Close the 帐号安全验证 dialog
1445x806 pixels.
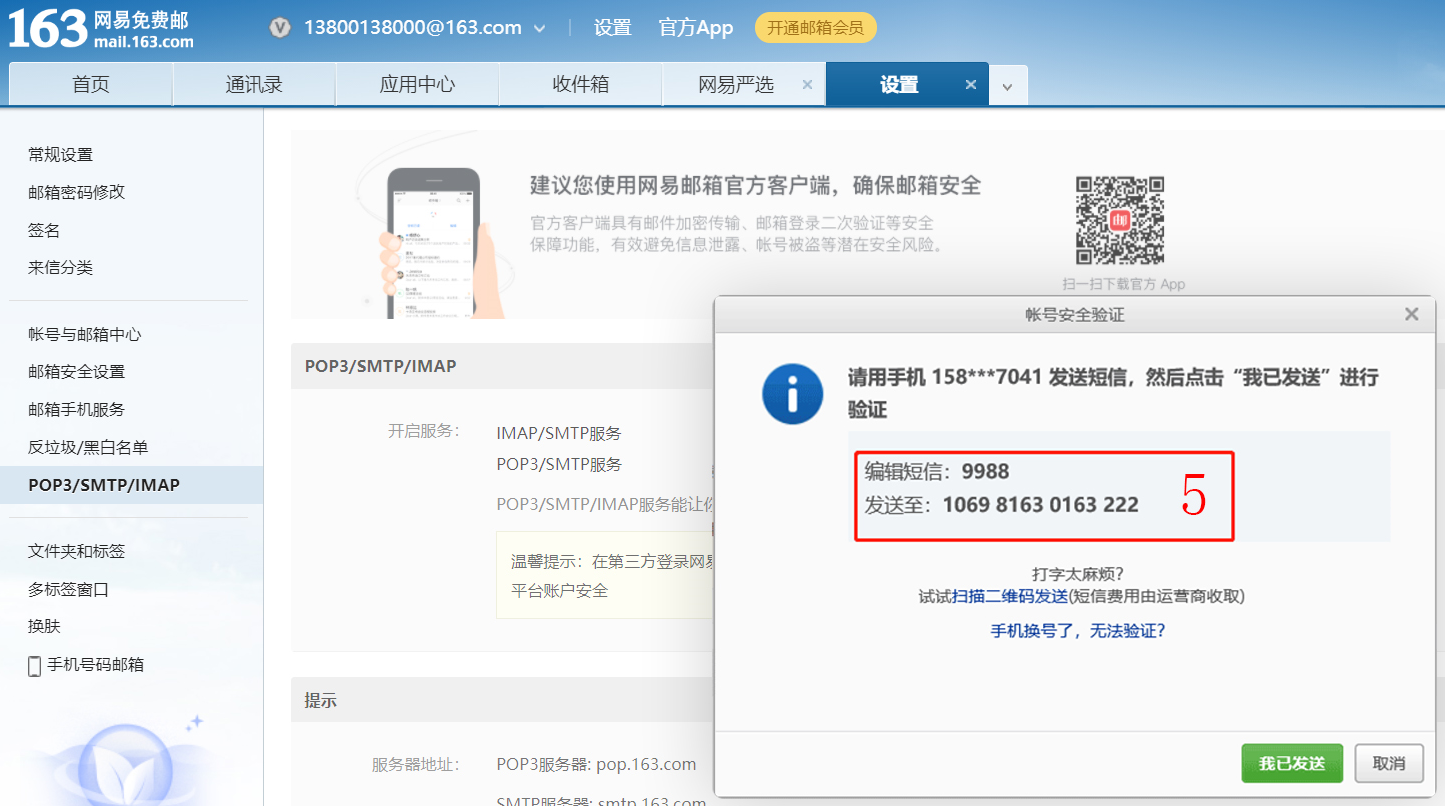[x=1411, y=314]
